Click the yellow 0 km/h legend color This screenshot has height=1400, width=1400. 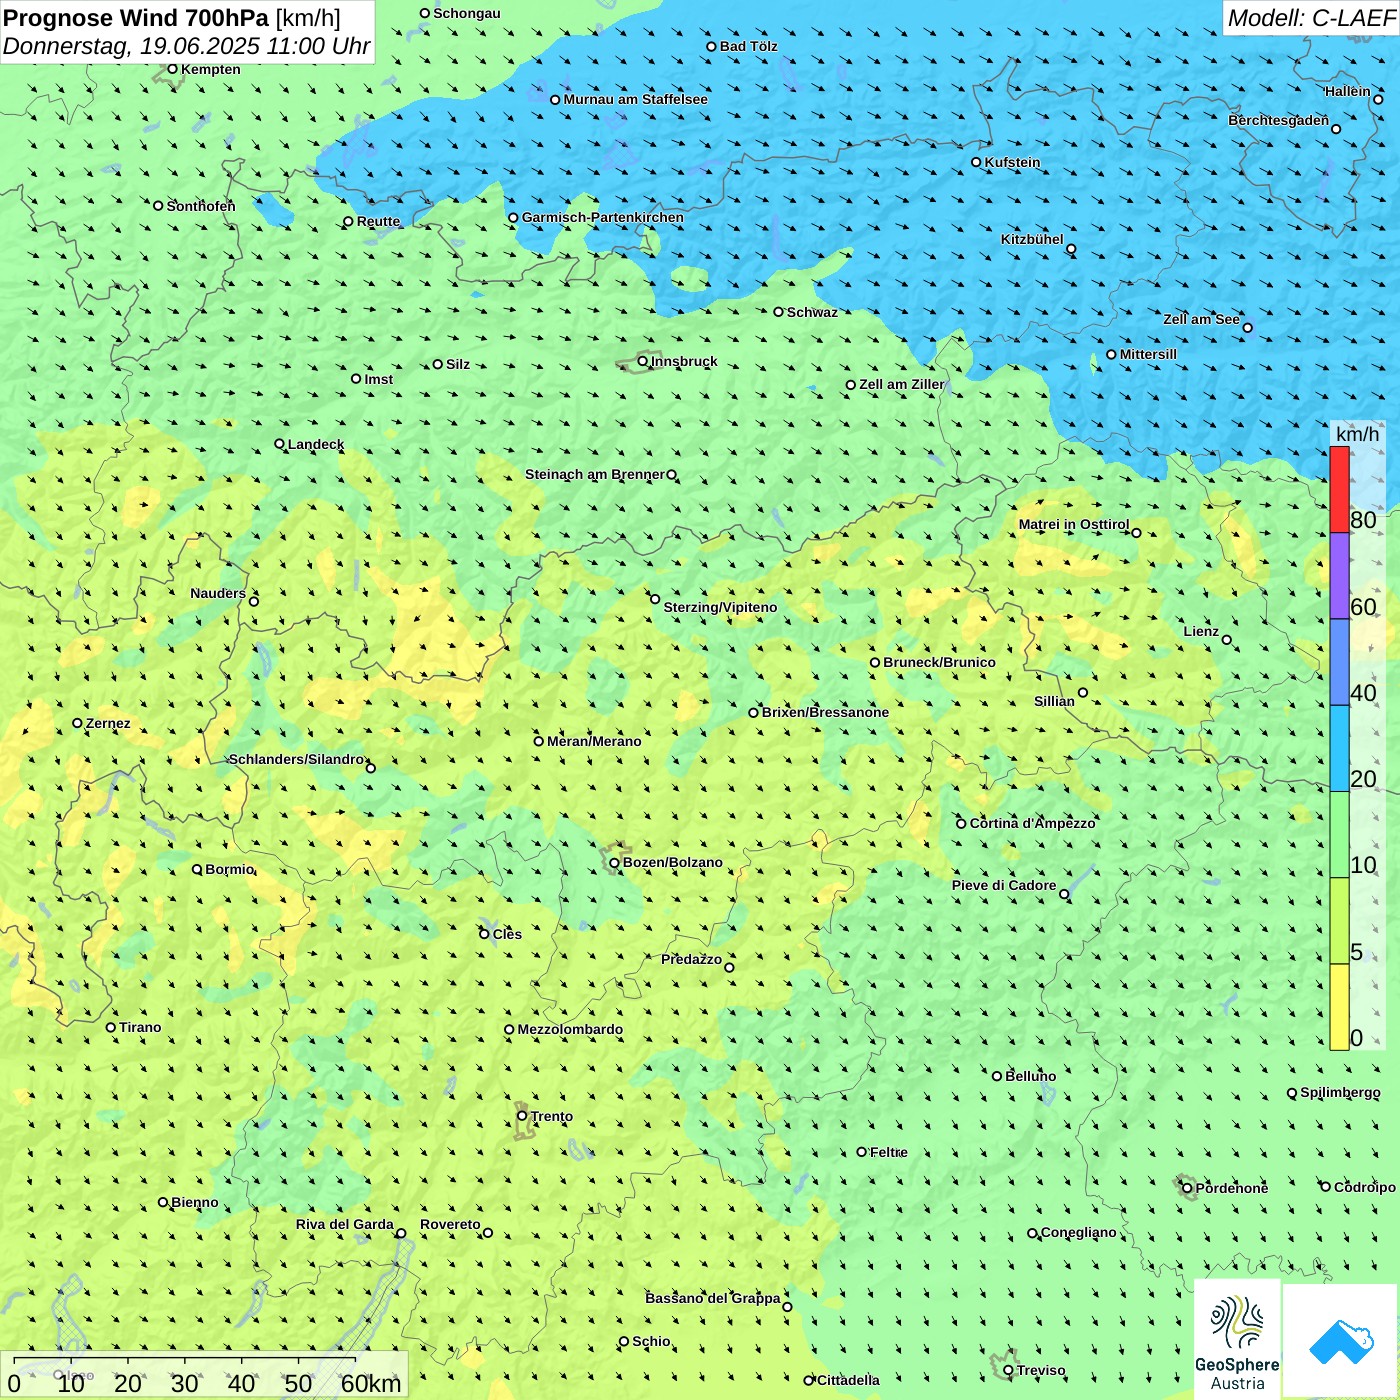click(1339, 1007)
